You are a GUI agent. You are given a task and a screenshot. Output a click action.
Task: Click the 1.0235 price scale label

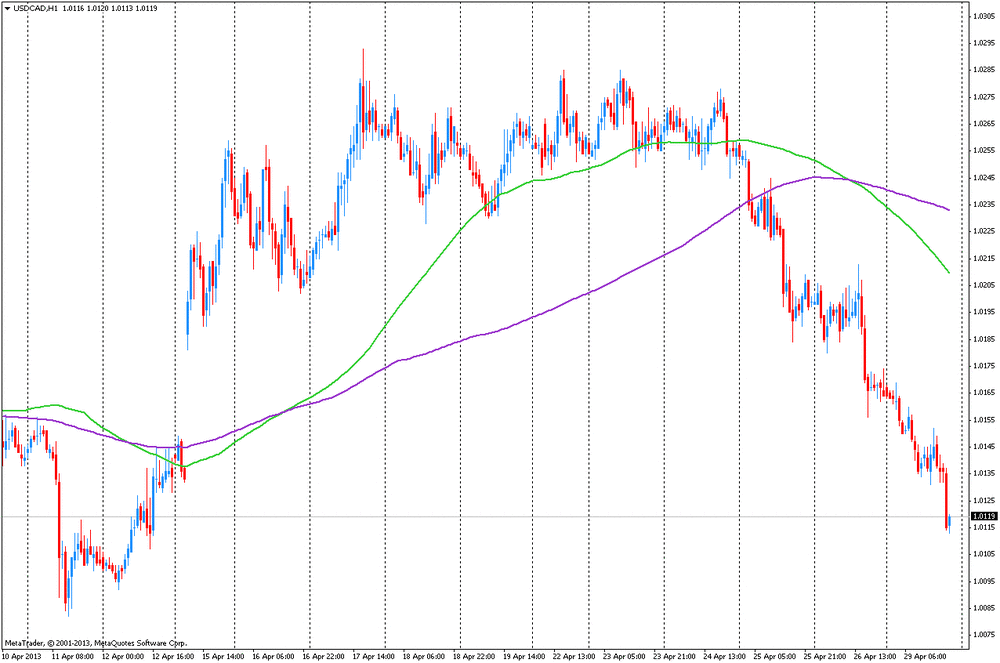coord(985,204)
